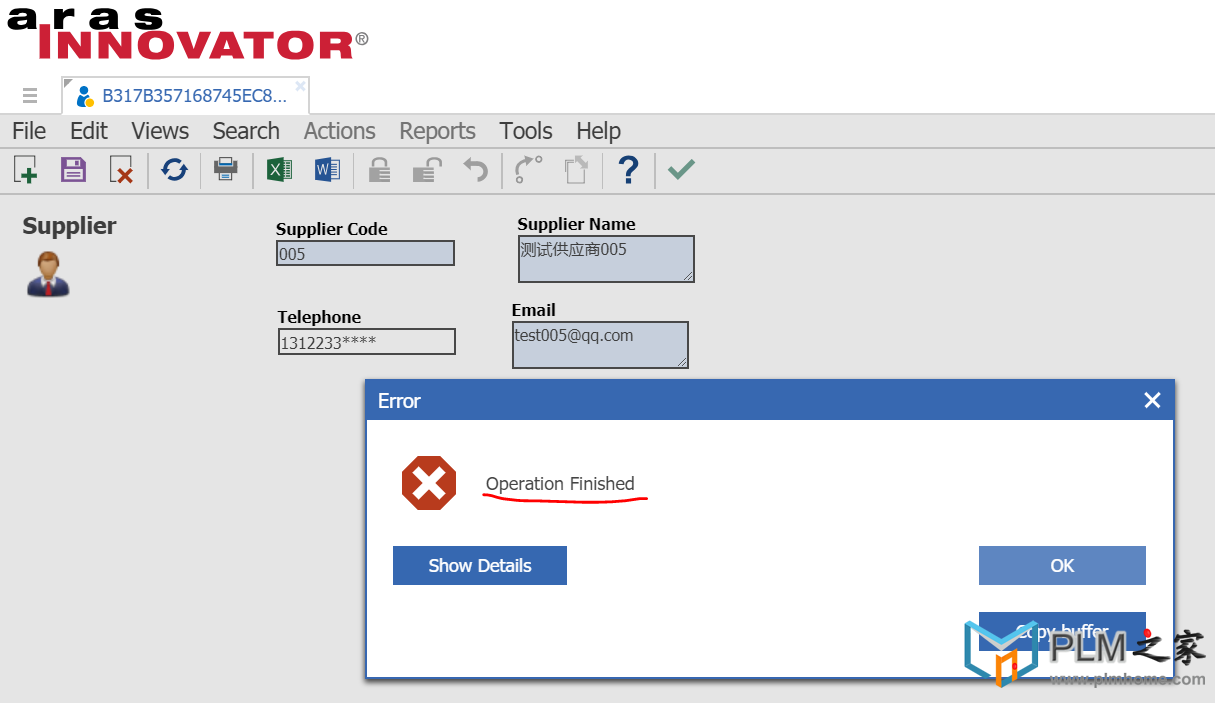Click the Copy buffer button
1215x703 pixels.
pos(1062,631)
